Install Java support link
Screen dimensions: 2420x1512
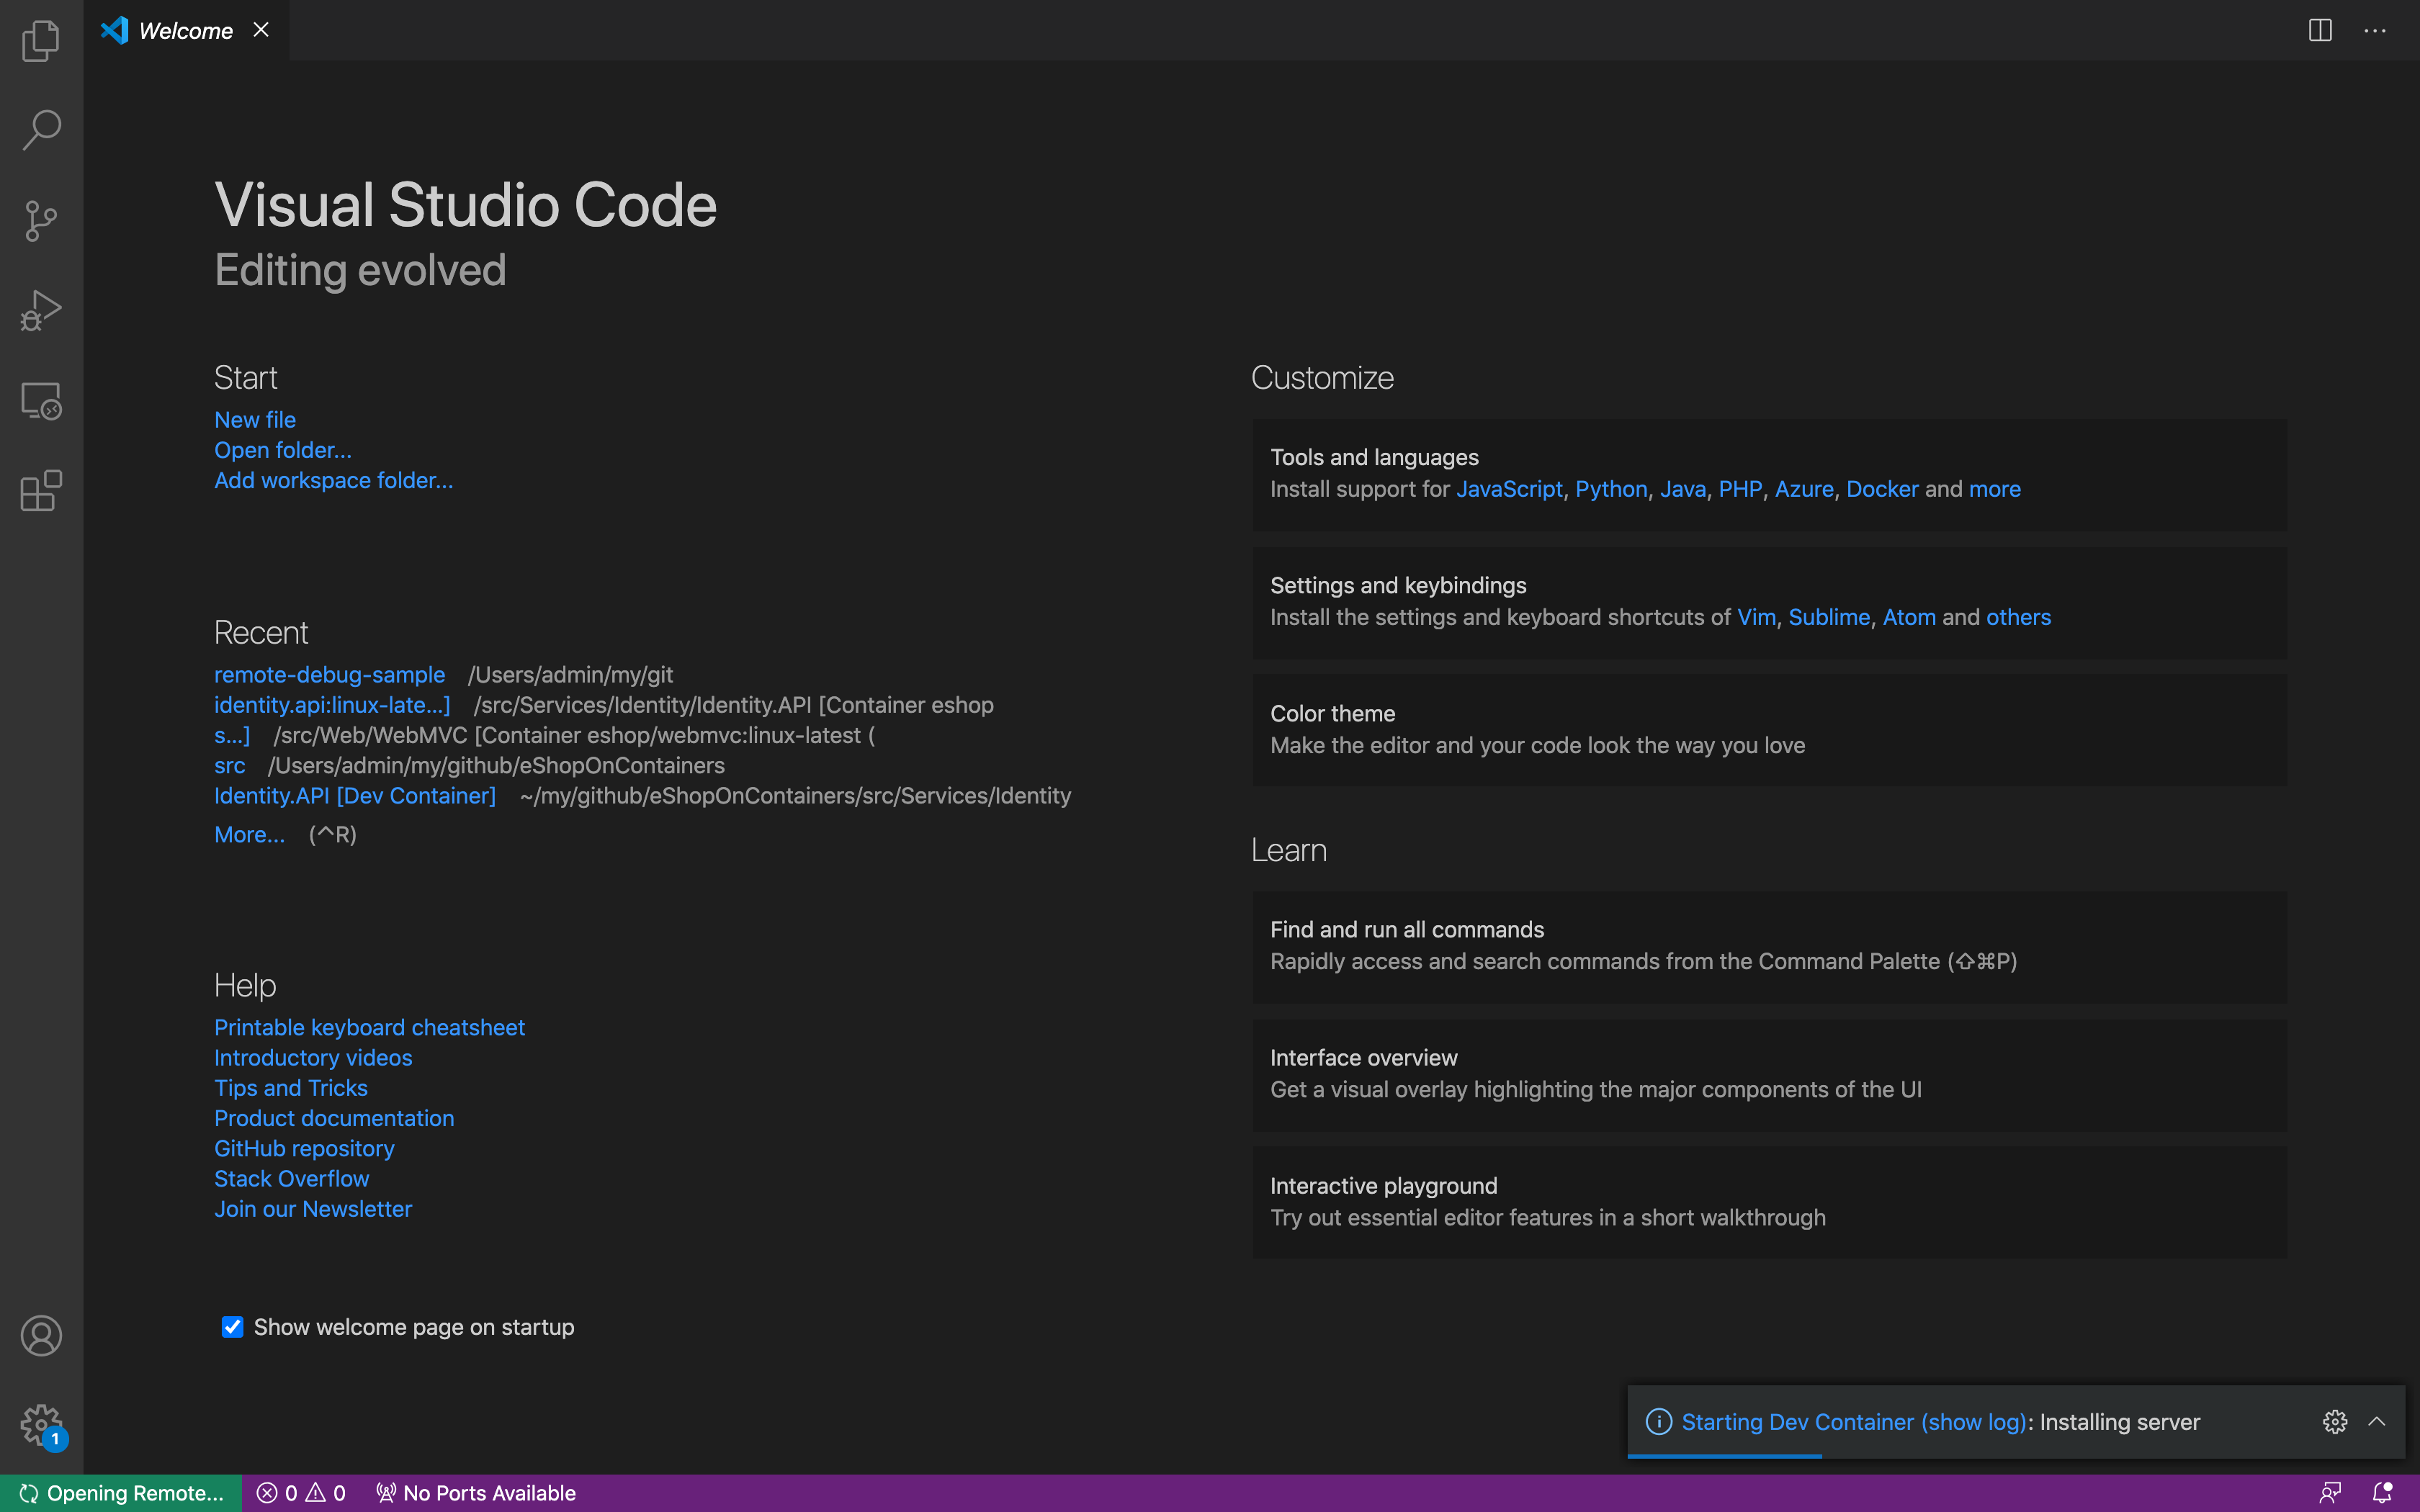click(1683, 489)
